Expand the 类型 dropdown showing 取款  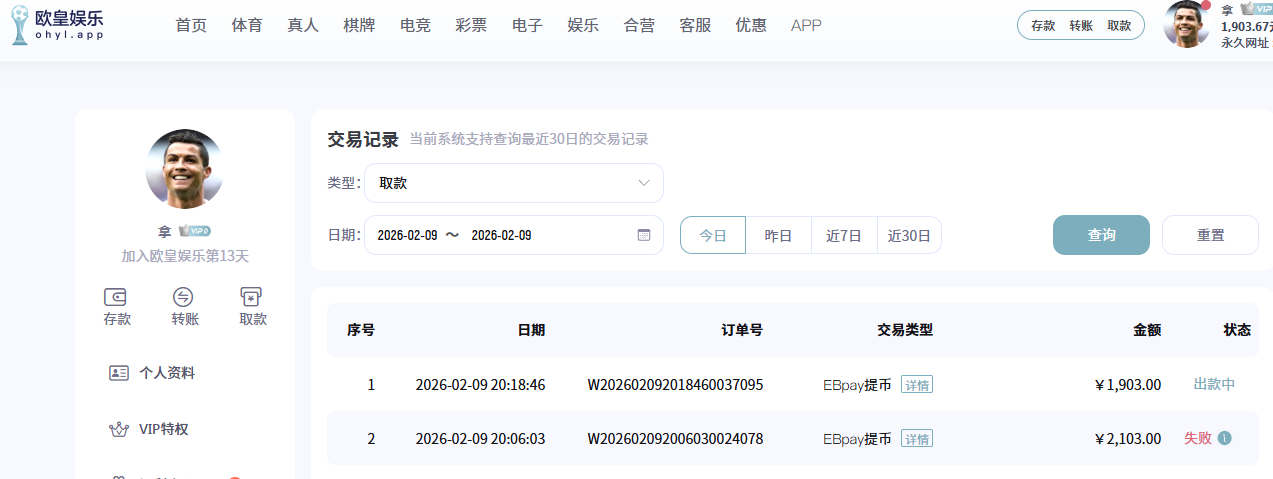[x=514, y=183]
